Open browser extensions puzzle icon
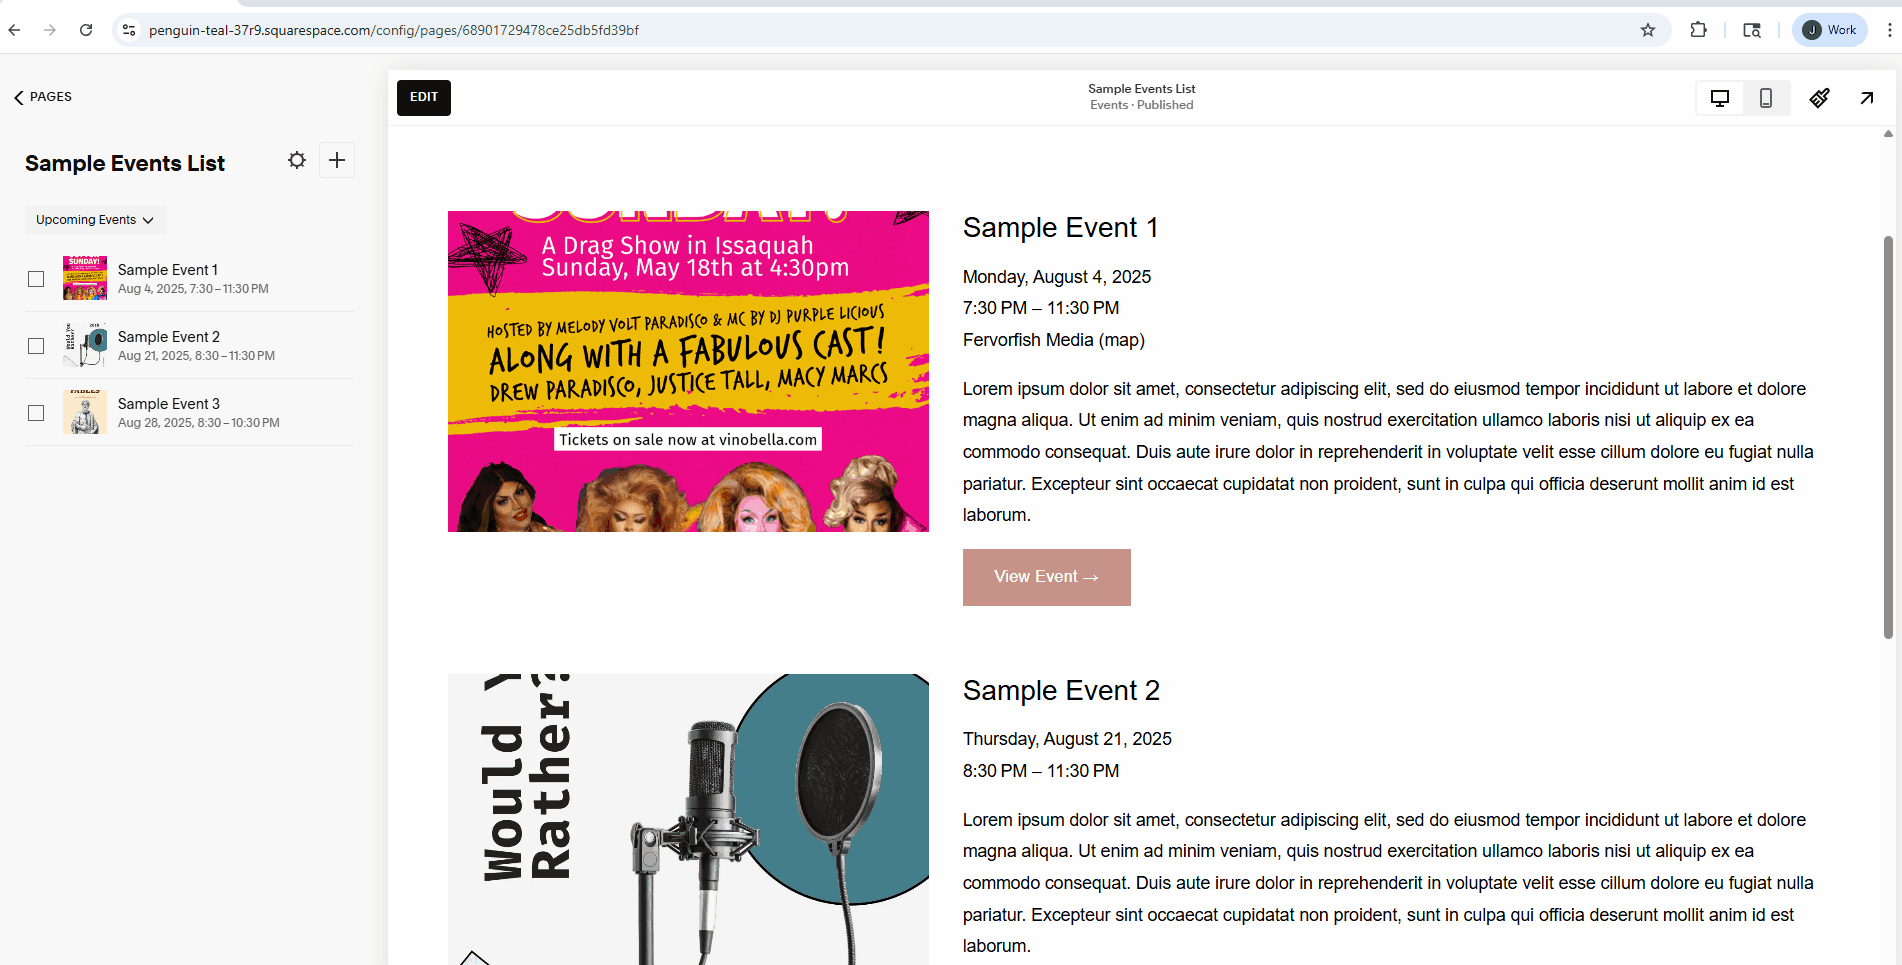The height and width of the screenshot is (965, 1902). point(1698,30)
